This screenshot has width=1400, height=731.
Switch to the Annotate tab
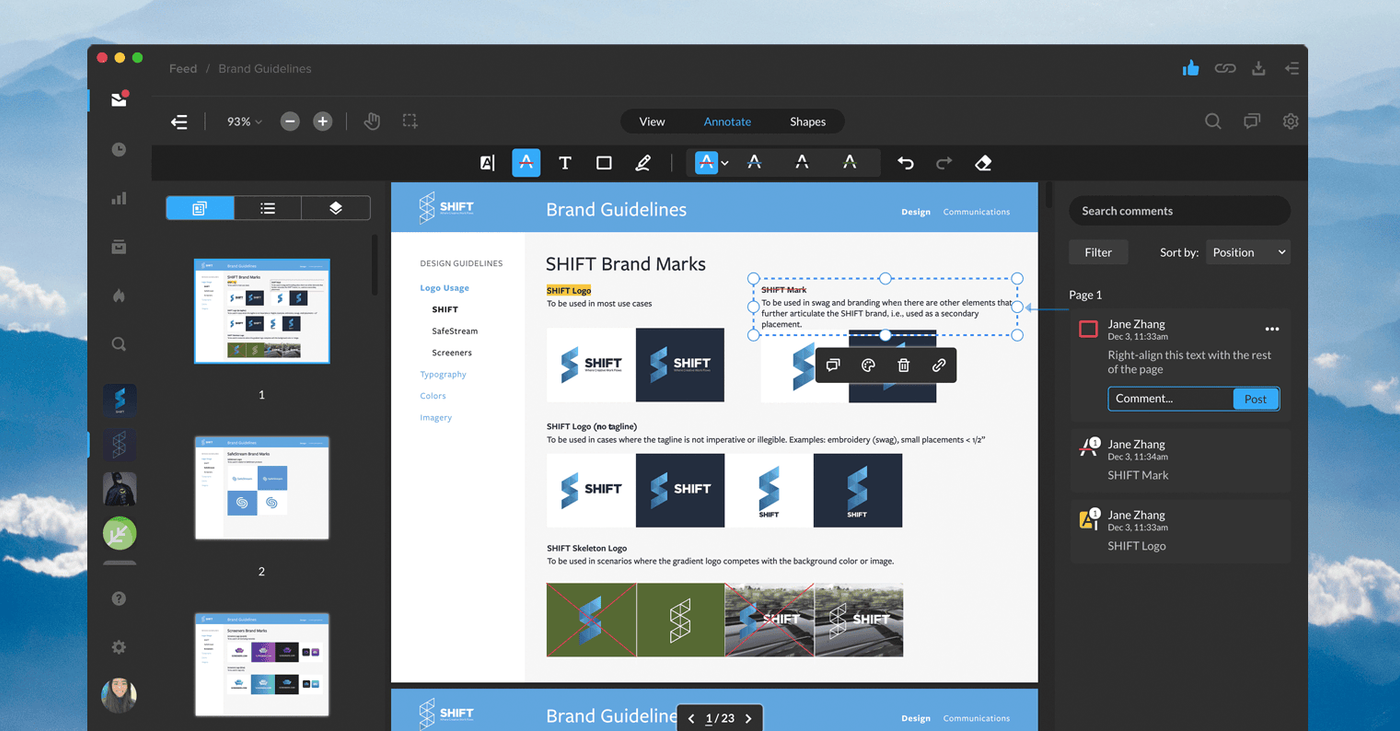(x=727, y=122)
